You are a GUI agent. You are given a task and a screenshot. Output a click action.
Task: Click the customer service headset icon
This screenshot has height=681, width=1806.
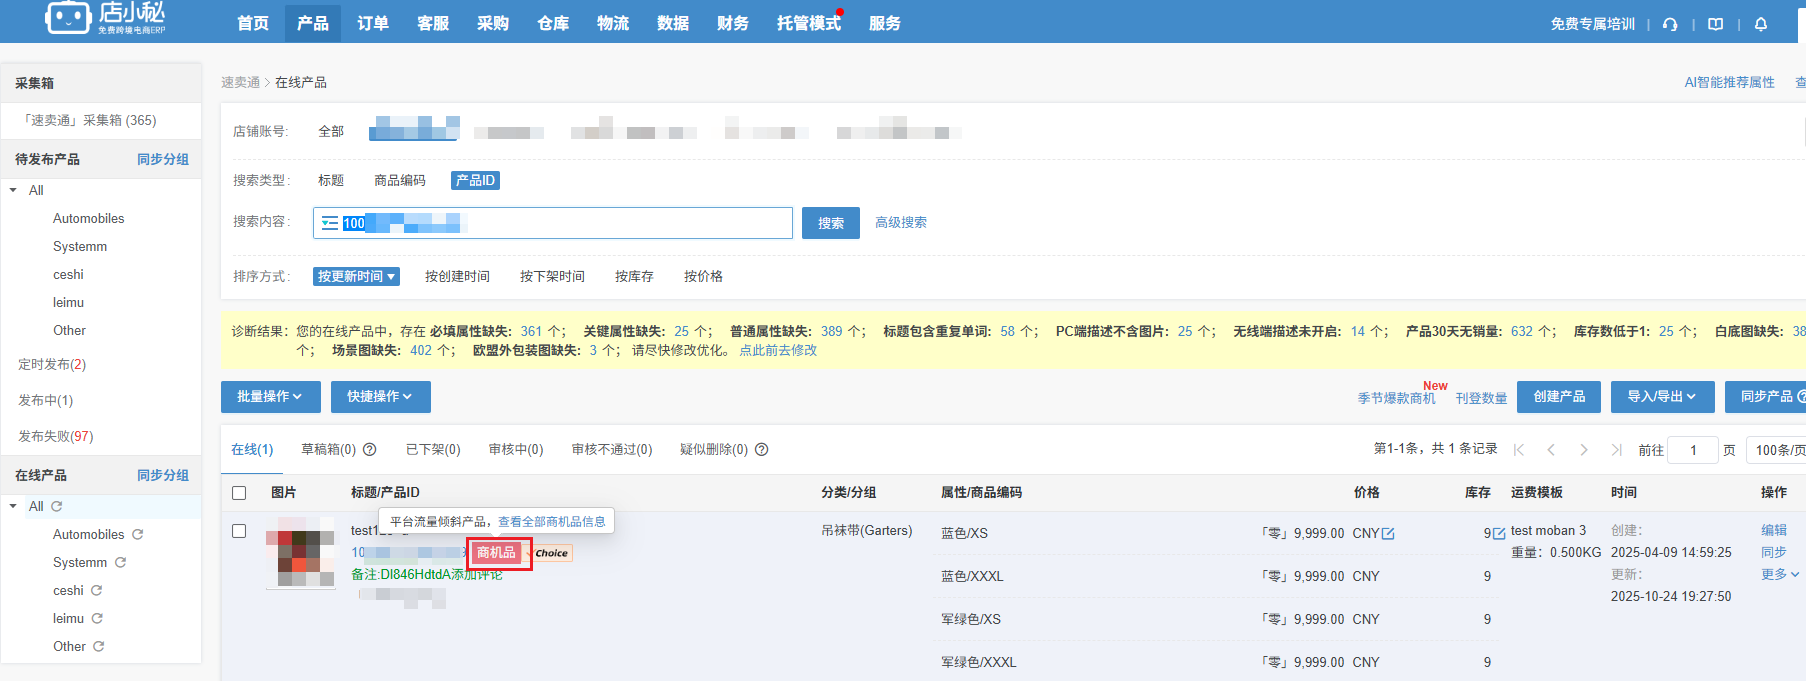click(1670, 24)
